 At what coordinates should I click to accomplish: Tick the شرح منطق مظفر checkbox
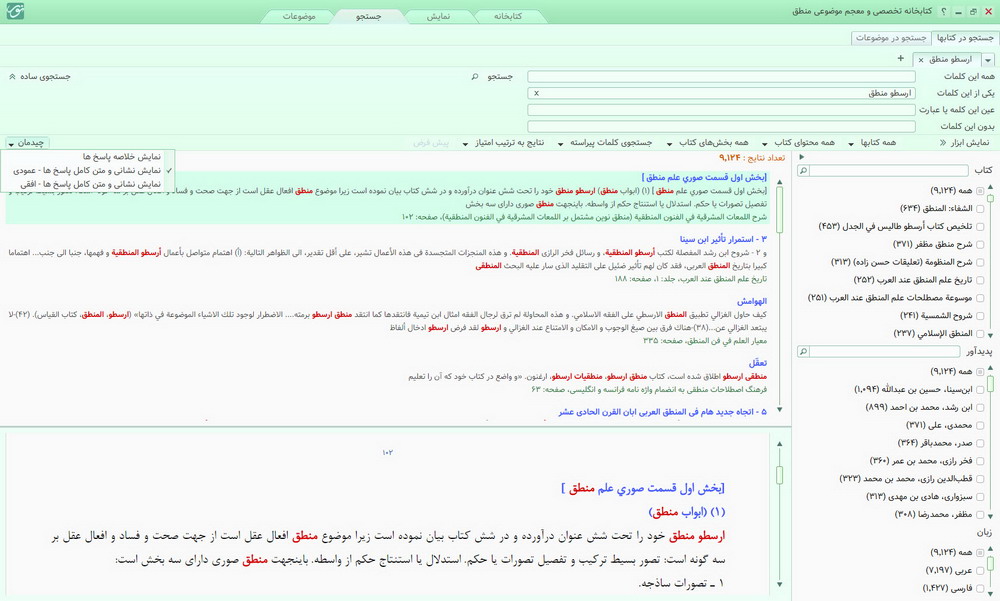point(980,244)
